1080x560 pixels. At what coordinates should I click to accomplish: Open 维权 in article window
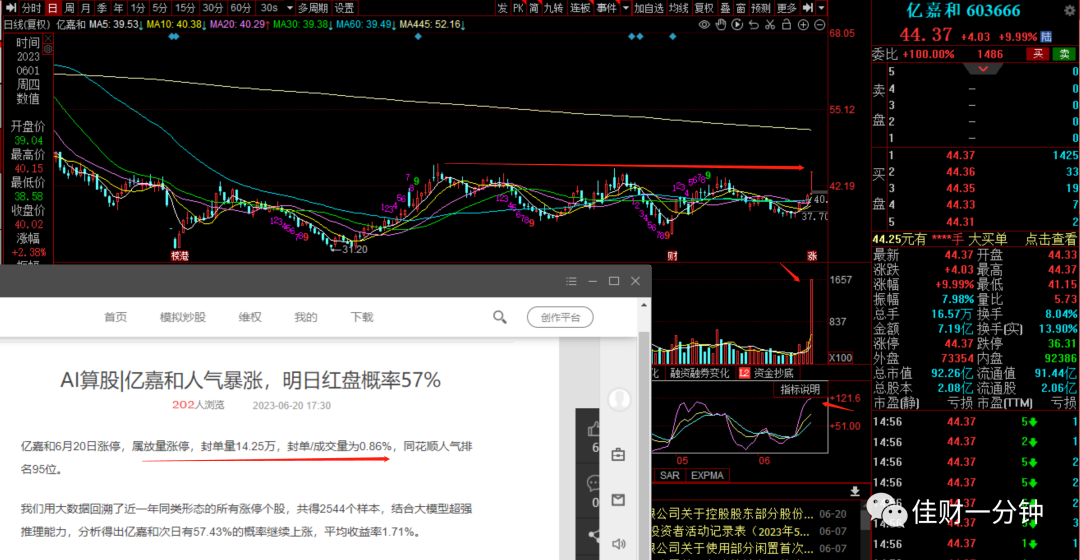tap(250, 317)
